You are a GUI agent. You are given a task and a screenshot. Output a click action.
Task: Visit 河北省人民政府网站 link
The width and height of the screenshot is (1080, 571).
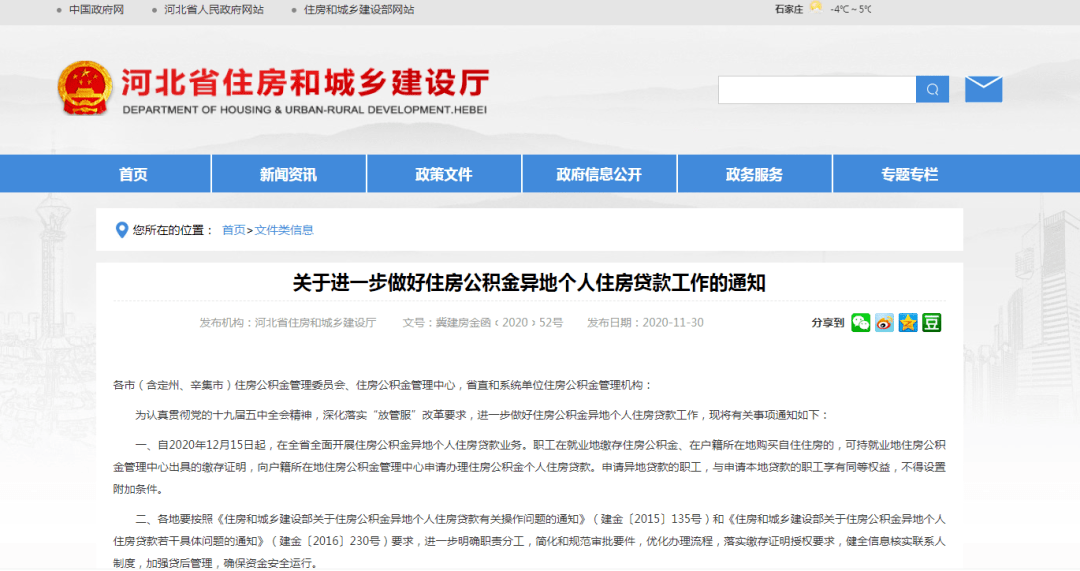click(x=214, y=10)
